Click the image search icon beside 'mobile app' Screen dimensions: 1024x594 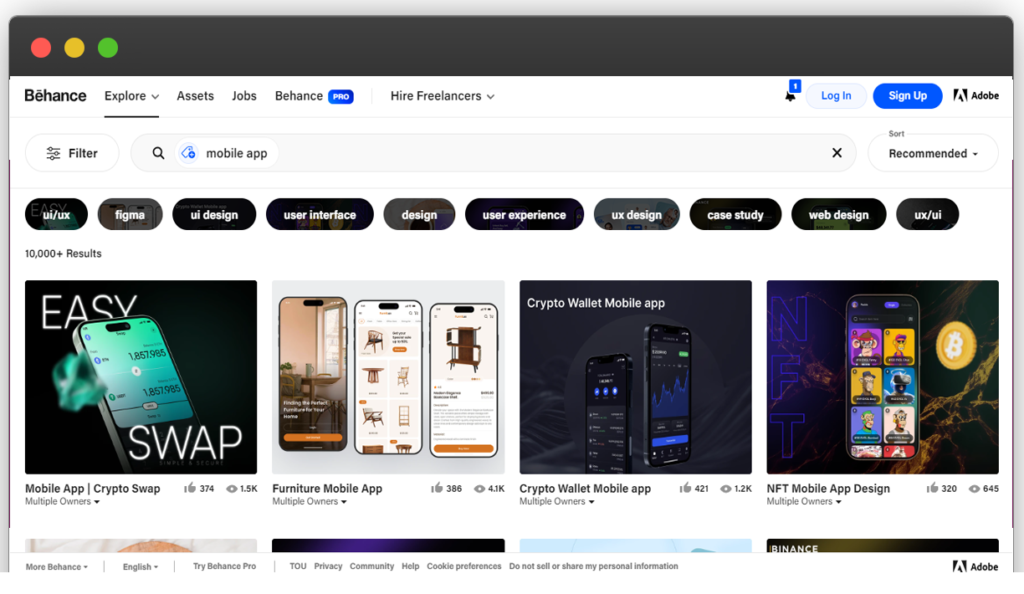pos(188,153)
